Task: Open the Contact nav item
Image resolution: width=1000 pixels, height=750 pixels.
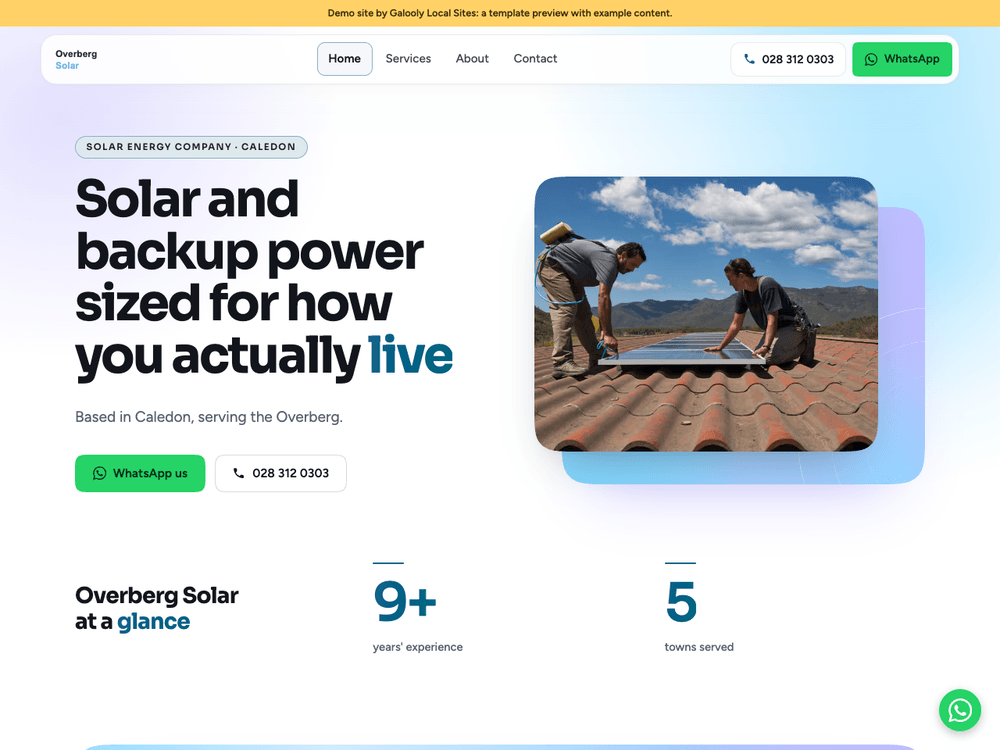Action: coord(535,59)
